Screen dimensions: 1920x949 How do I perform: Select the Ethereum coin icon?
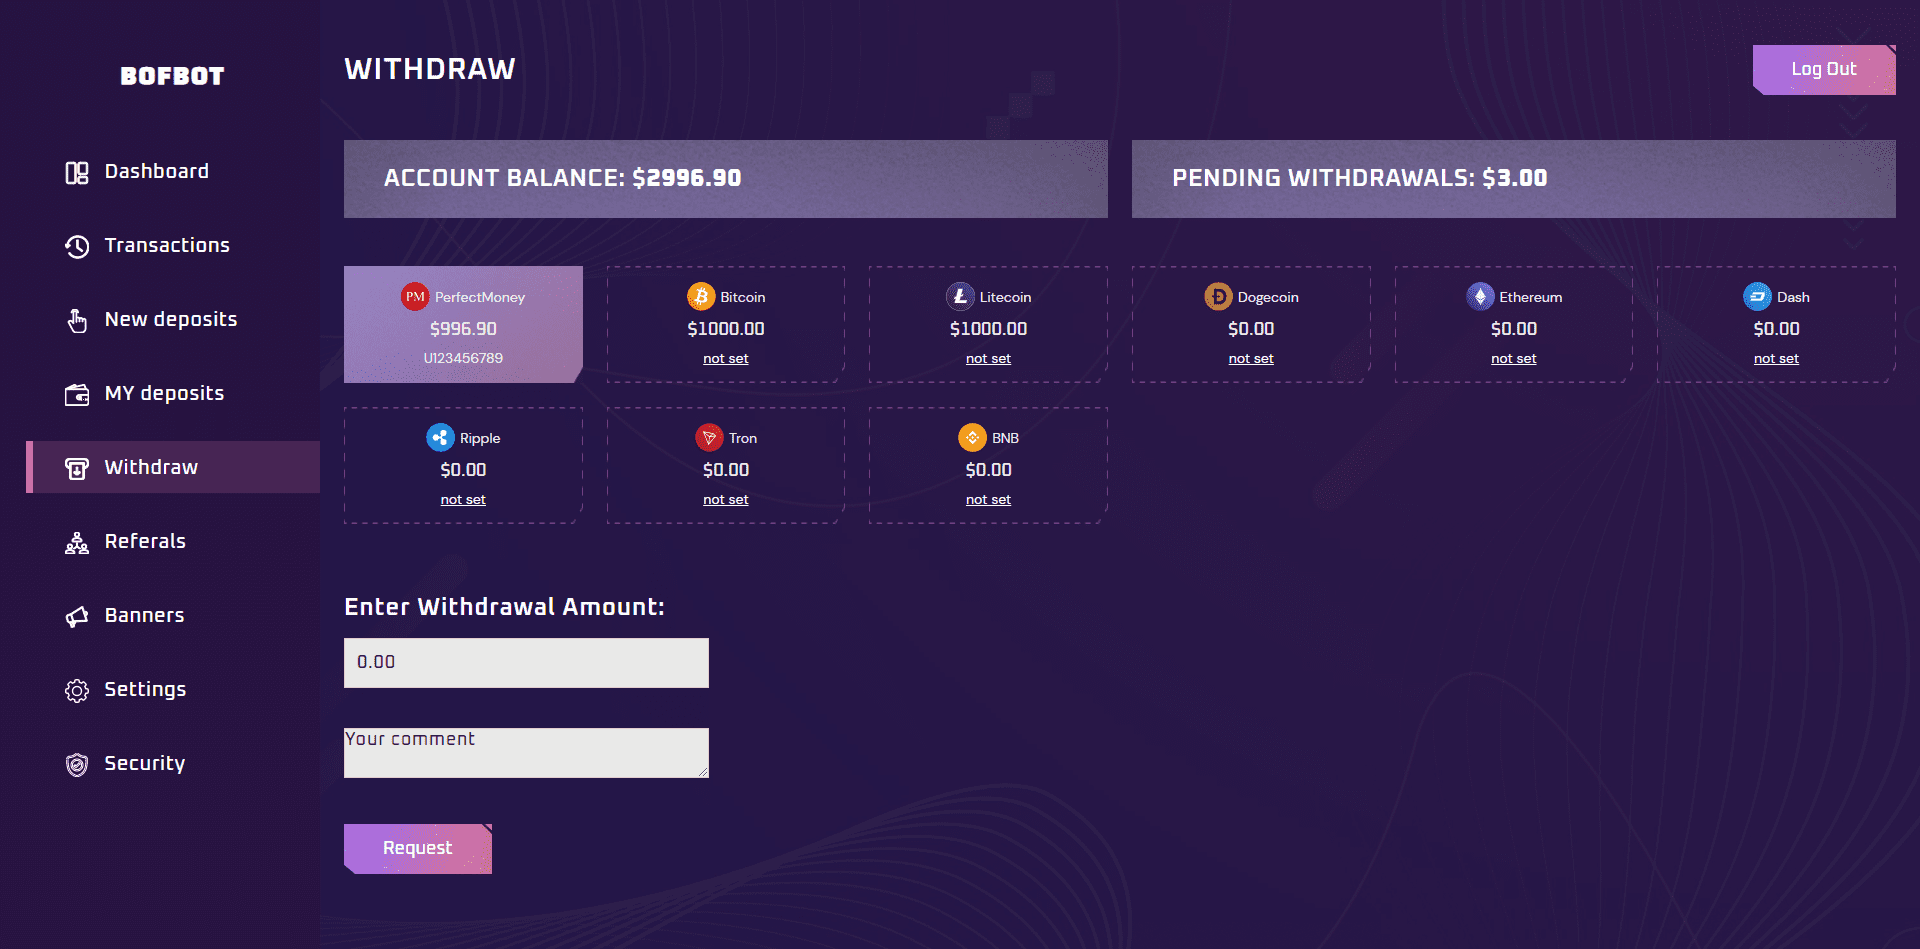1480,297
